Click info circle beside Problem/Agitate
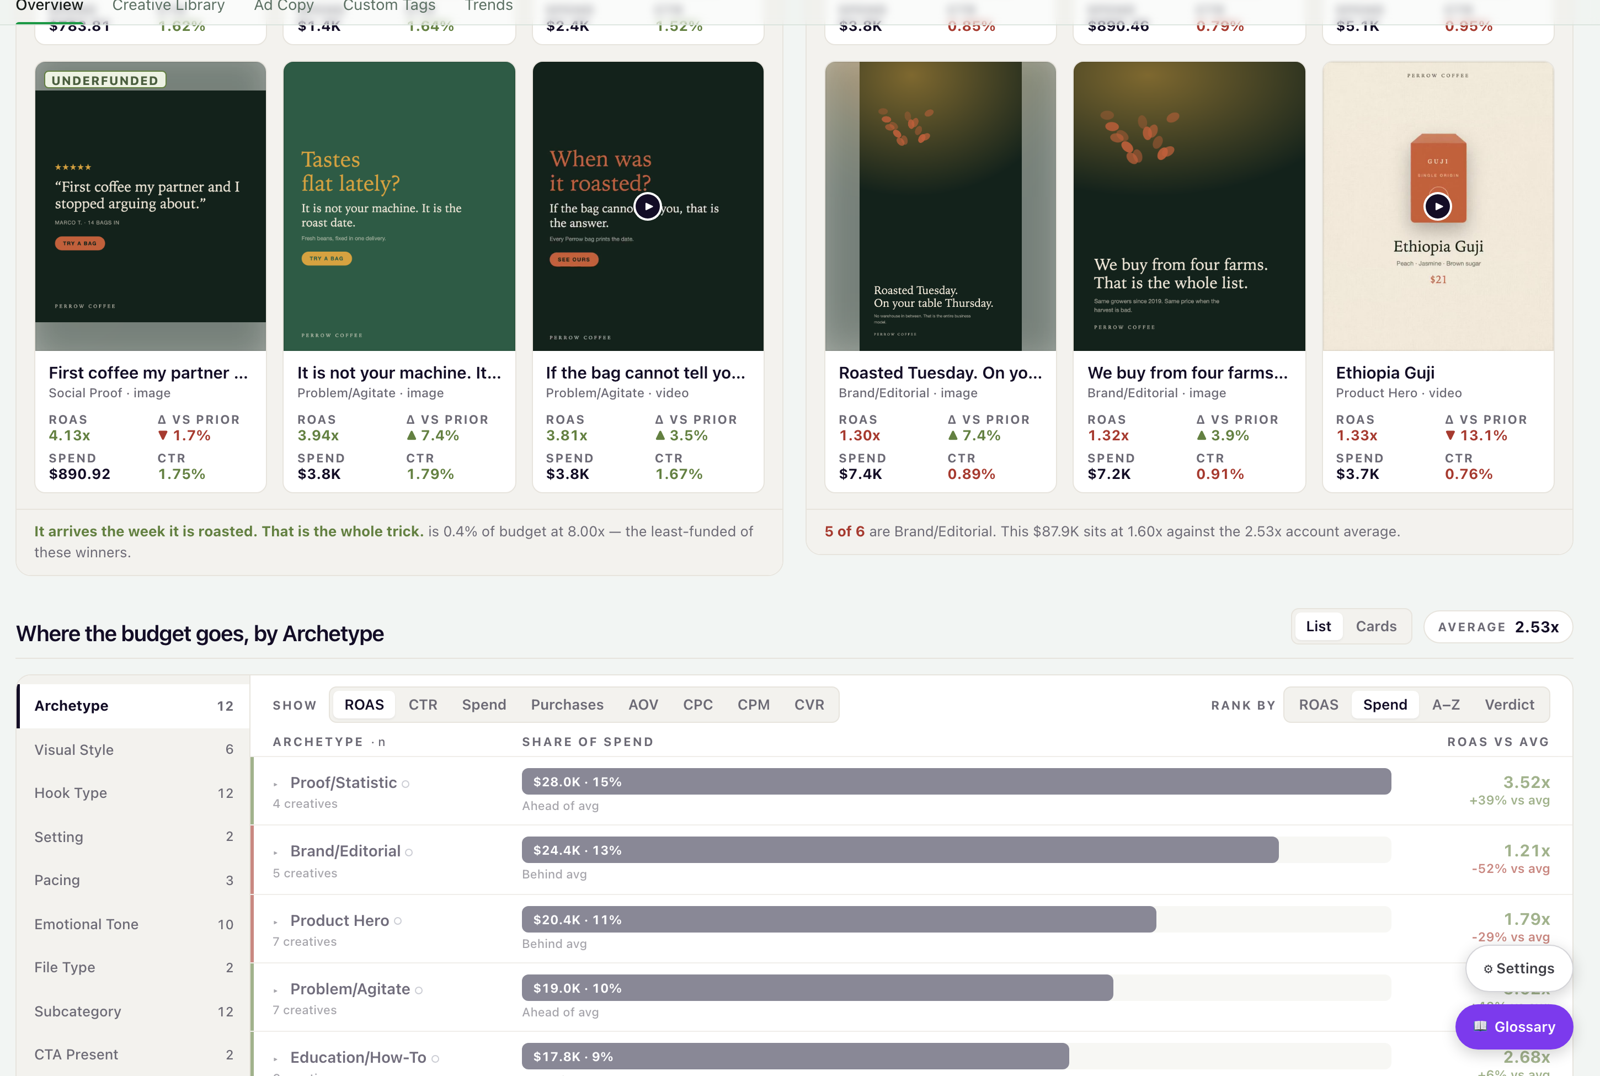The height and width of the screenshot is (1076, 1600). tap(419, 990)
